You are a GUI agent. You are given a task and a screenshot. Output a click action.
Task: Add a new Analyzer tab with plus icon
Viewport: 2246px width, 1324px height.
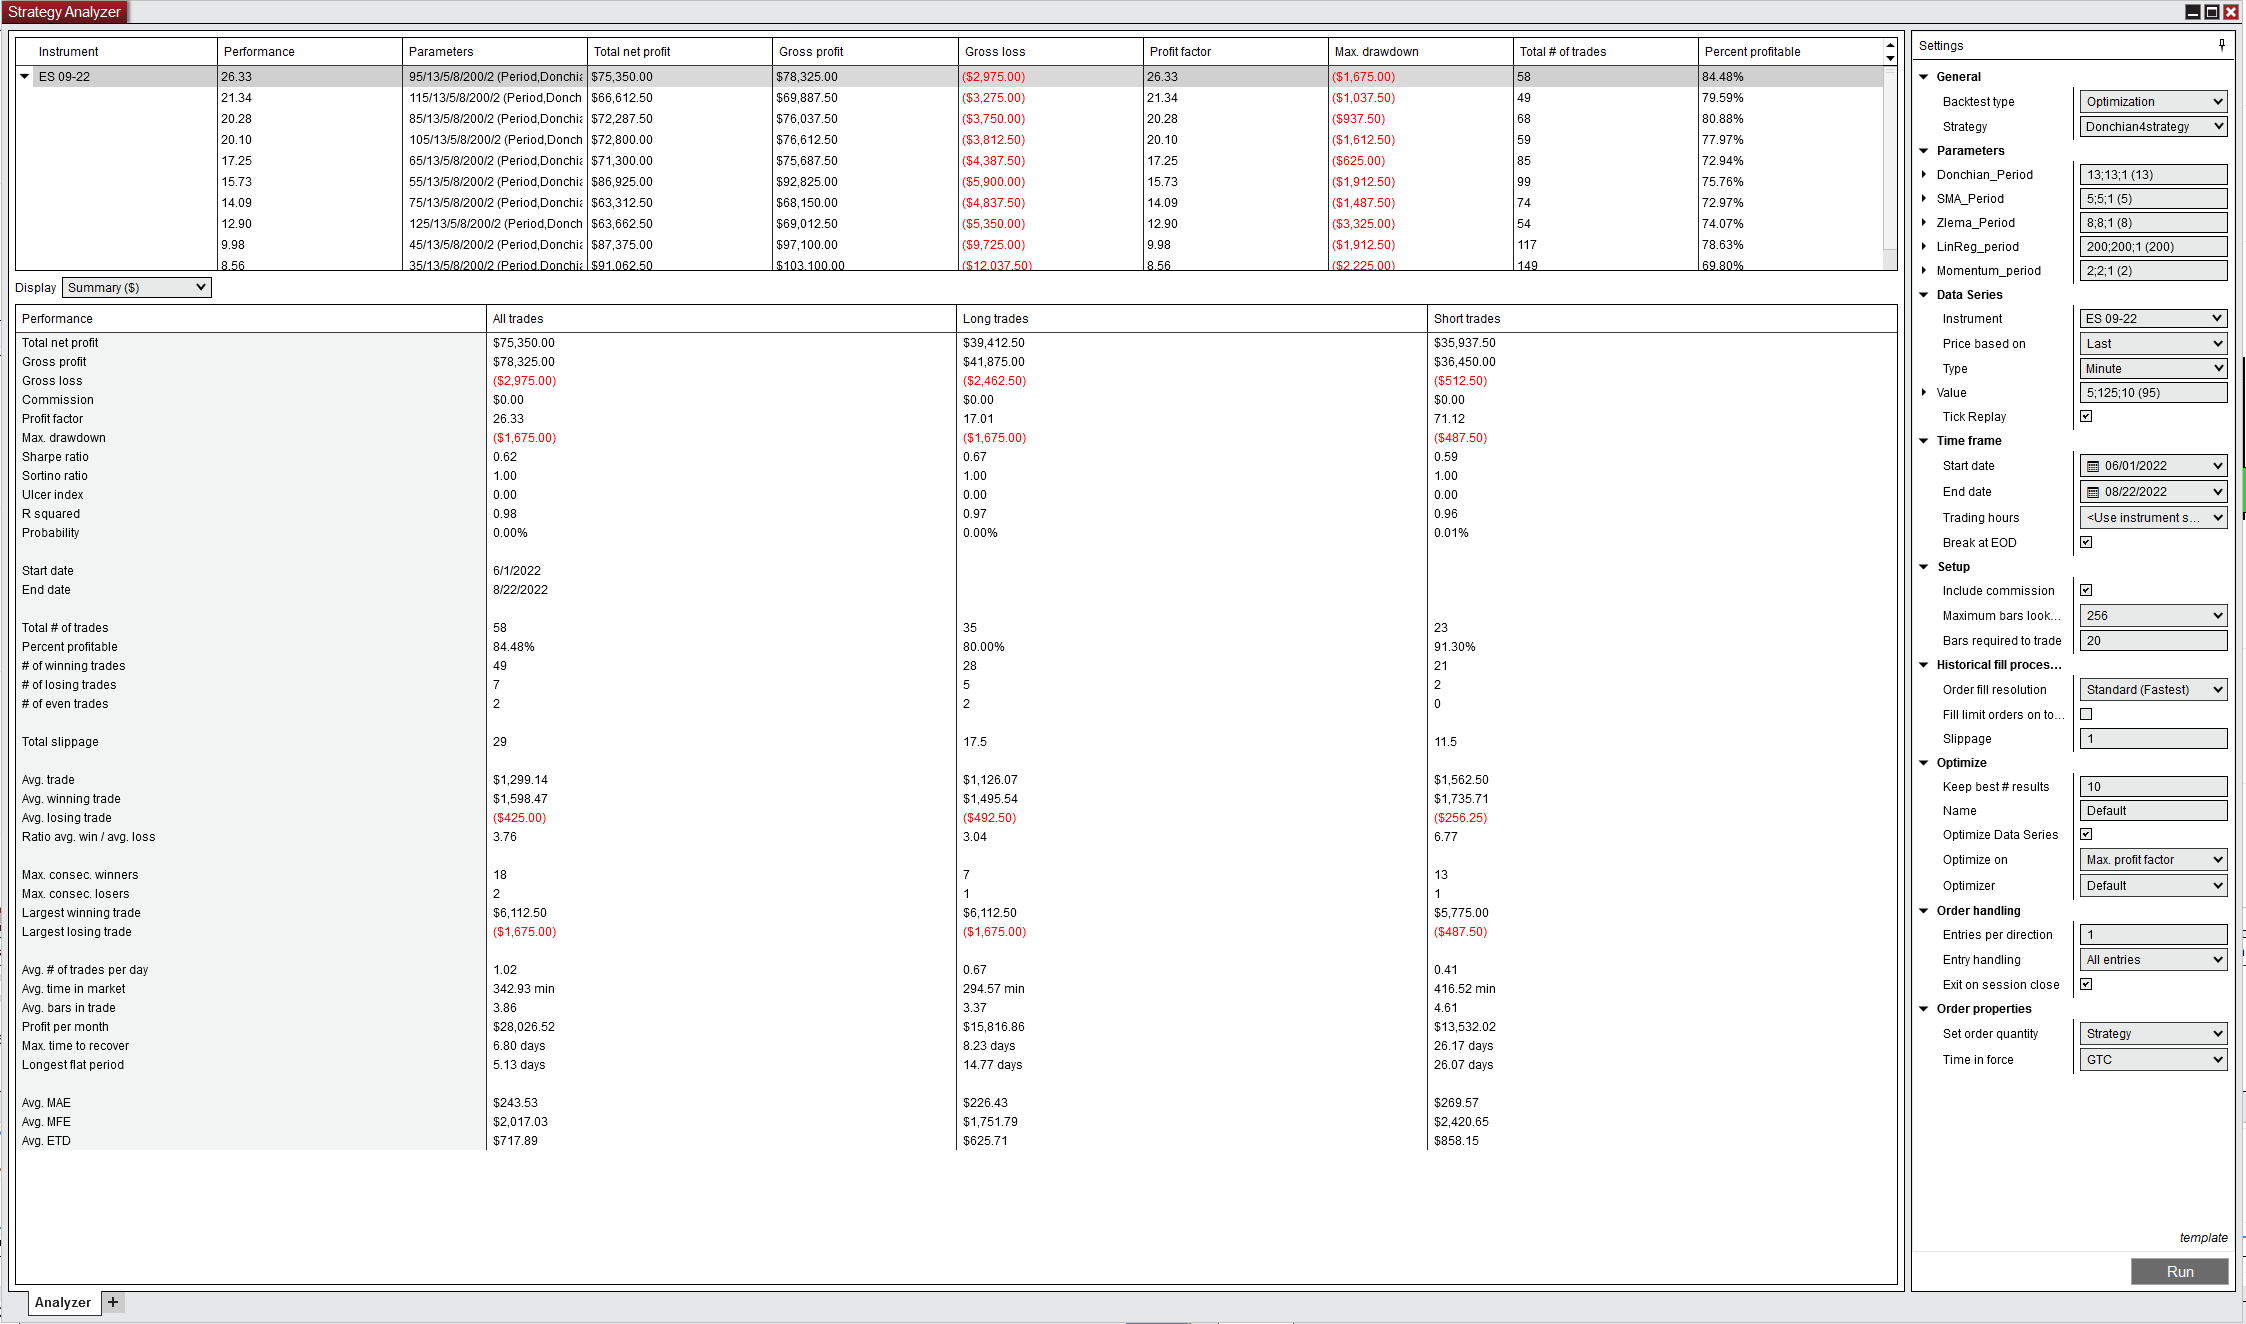click(113, 1302)
